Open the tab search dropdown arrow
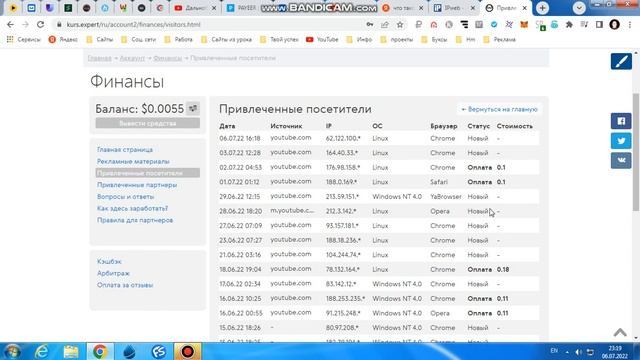Screen dimensions: 640x360 click(x=579, y=8)
